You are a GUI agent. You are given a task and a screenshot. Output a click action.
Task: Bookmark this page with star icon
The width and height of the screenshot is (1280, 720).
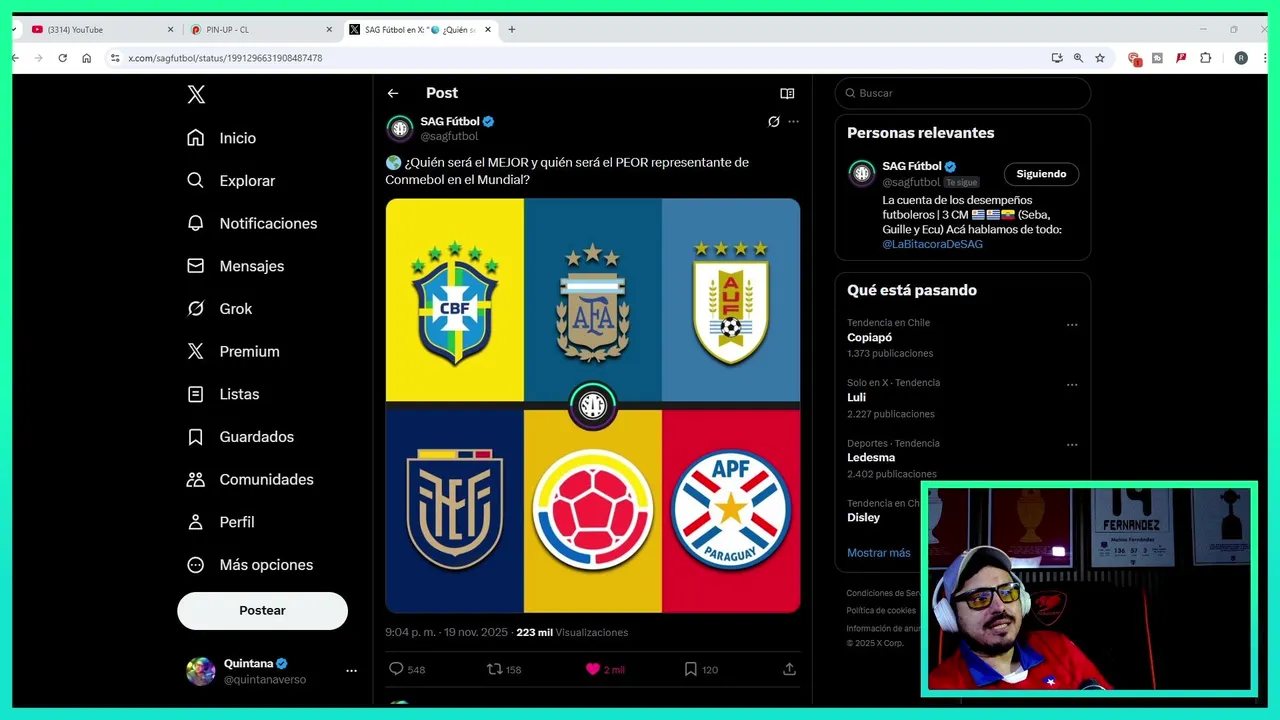click(1100, 58)
